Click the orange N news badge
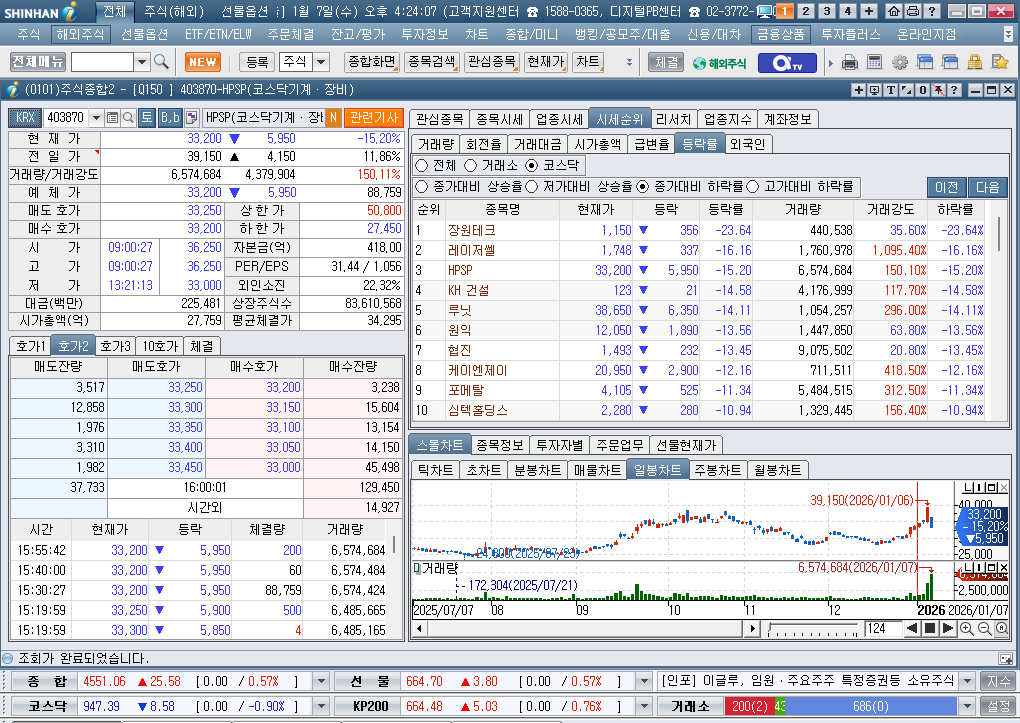This screenshot has height=723, width=1020. tap(333, 118)
